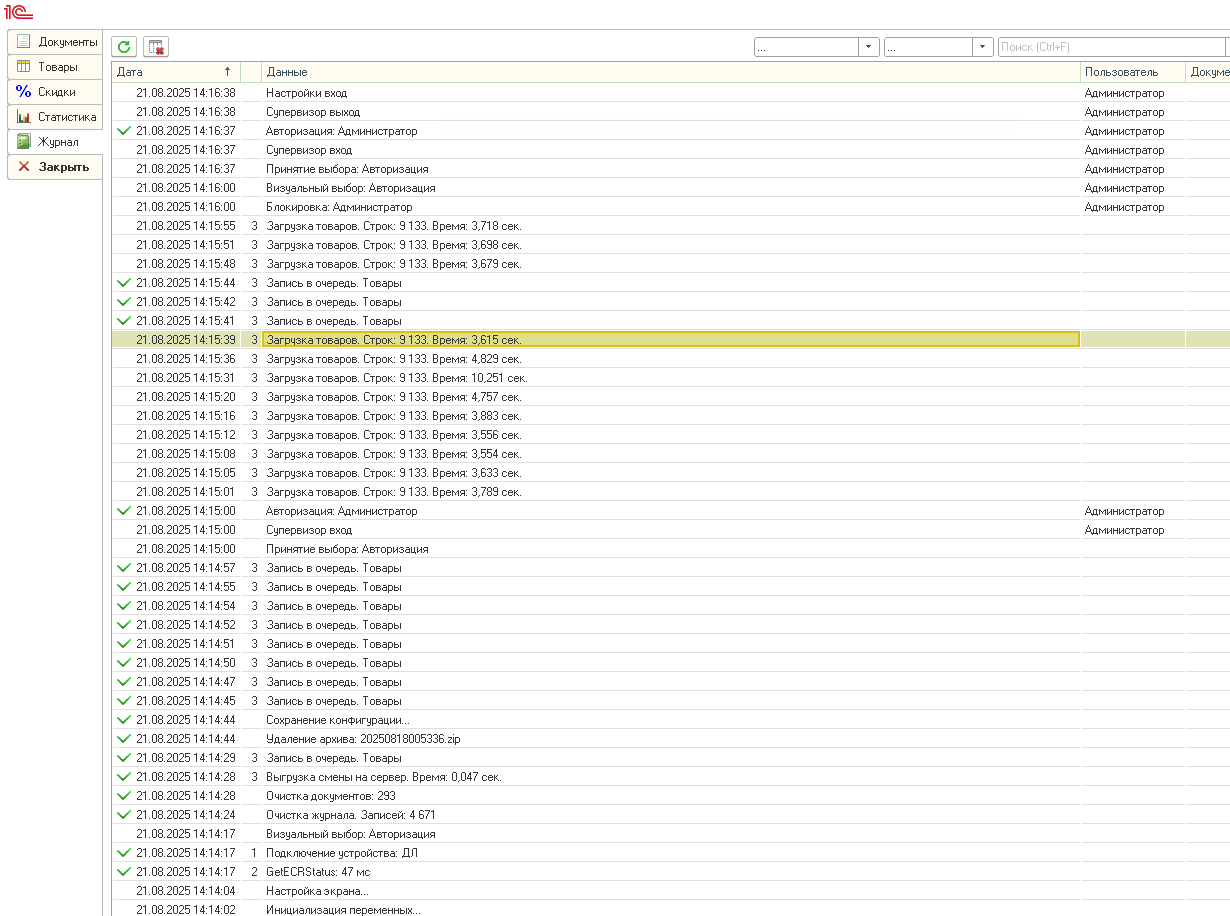Select Принятие выбора: Авторизация at 14:16:37

(670, 169)
